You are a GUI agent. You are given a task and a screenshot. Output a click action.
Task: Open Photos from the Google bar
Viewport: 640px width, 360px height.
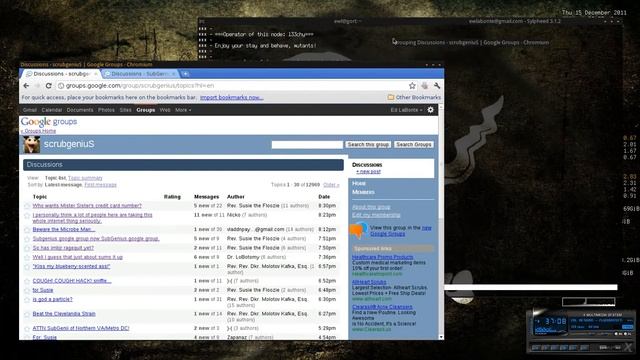click(x=106, y=110)
